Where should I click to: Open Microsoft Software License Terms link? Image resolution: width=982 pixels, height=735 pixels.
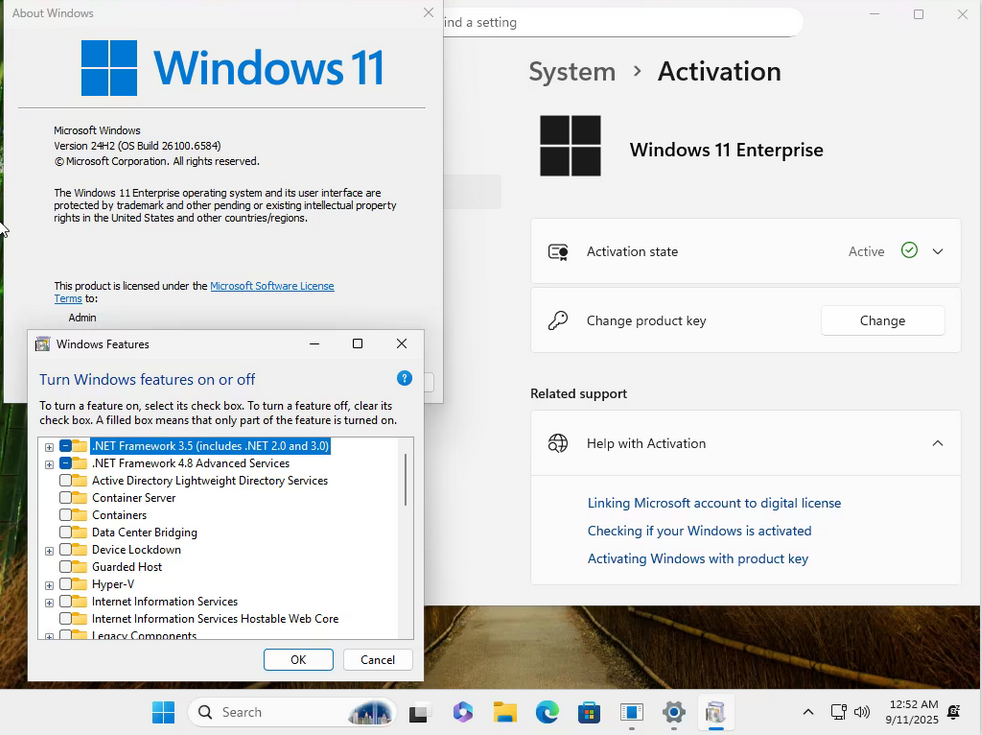point(272,286)
